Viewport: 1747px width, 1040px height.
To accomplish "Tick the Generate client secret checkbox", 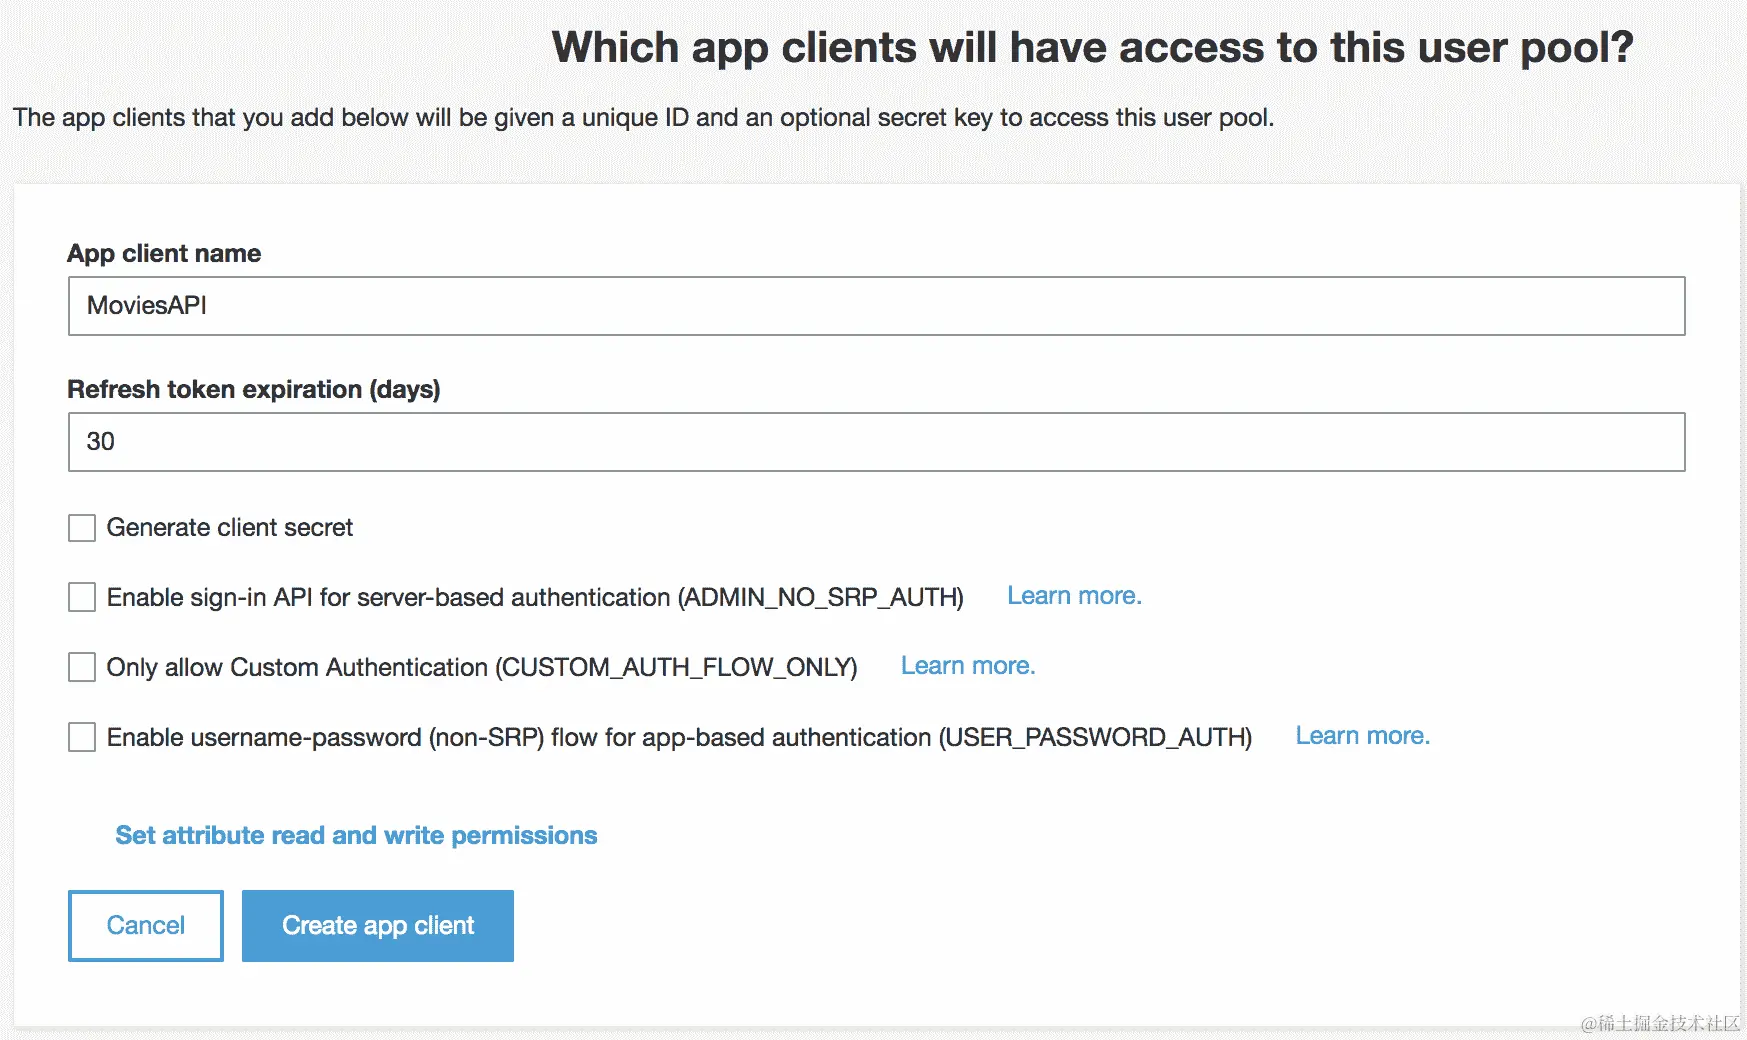I will (82, 528).
